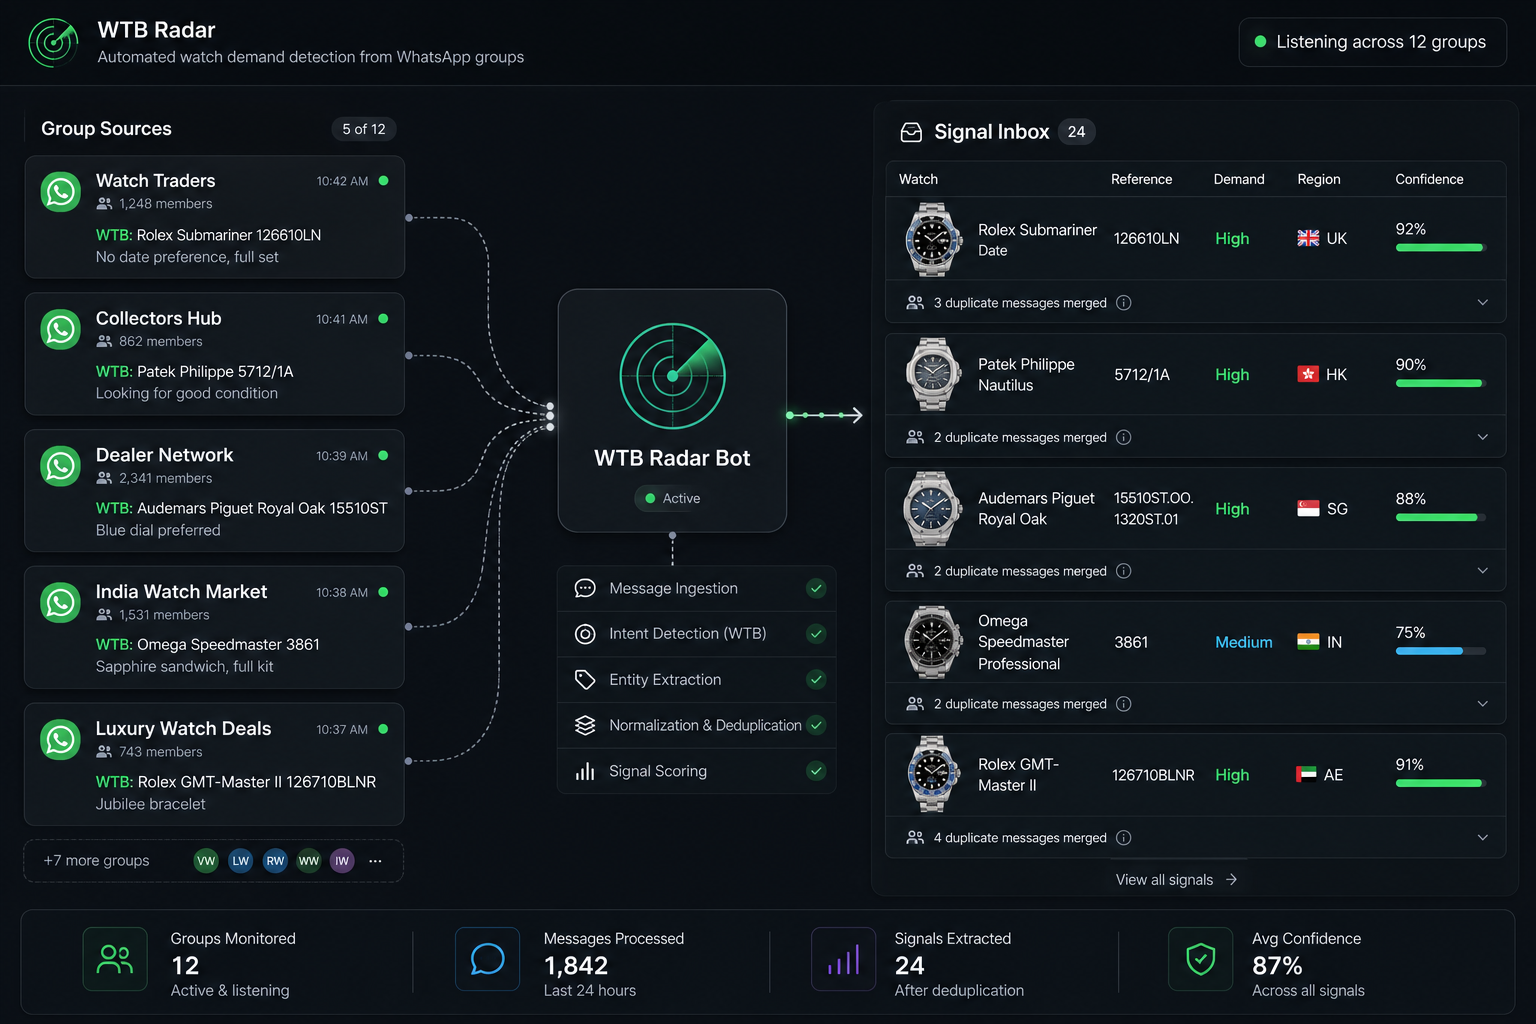This screenshot has height=1024, width=1536.
Task: Click info icon under Audemars Piguet Royal Oak
Action: click(1124, 571)
